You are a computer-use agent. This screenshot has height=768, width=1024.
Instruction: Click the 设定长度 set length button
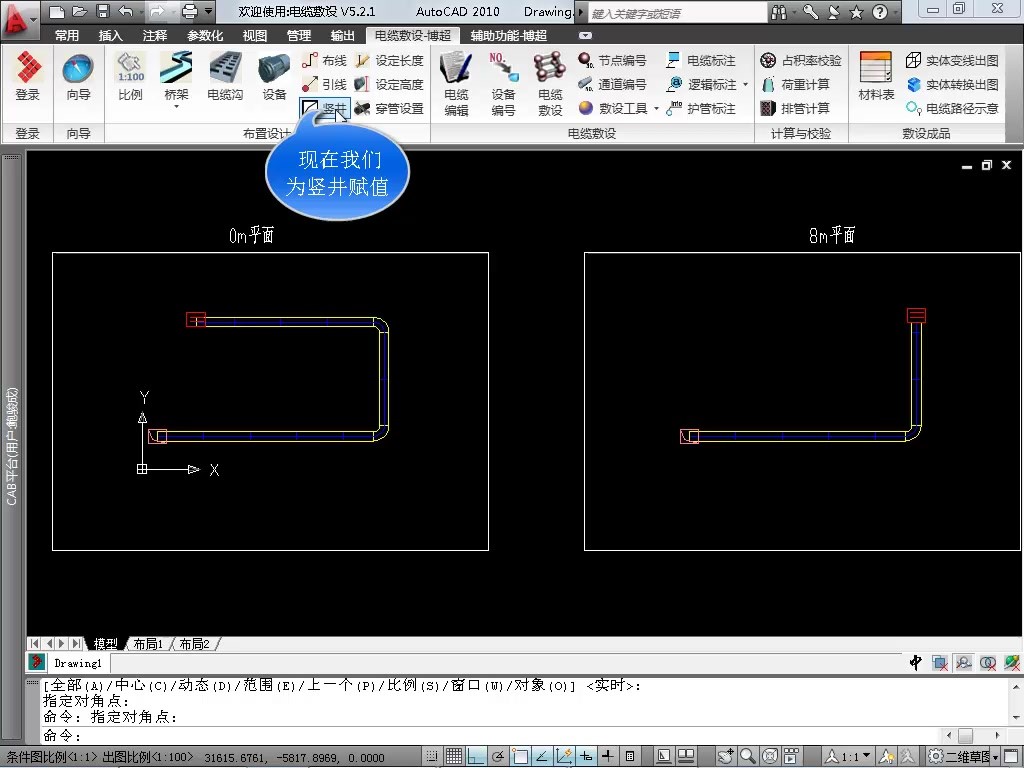click(389, 61)
